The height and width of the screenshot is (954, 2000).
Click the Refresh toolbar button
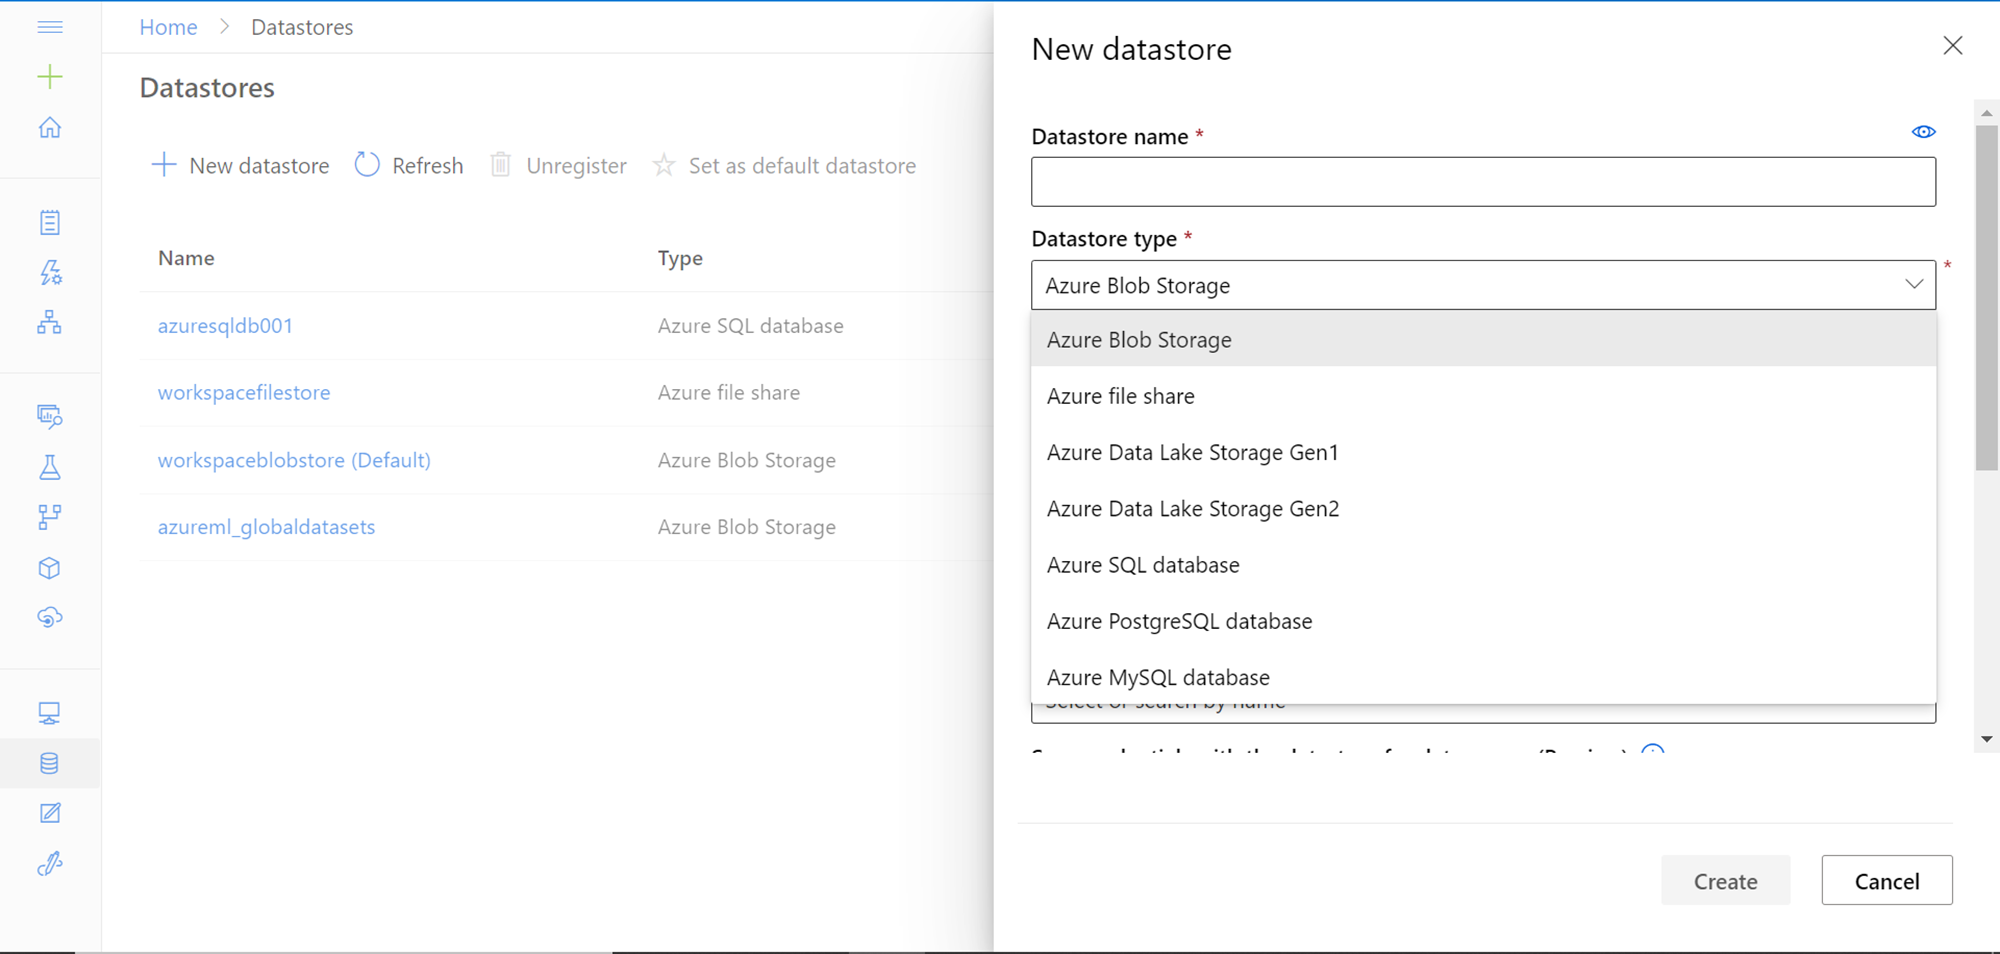point(409,166)
